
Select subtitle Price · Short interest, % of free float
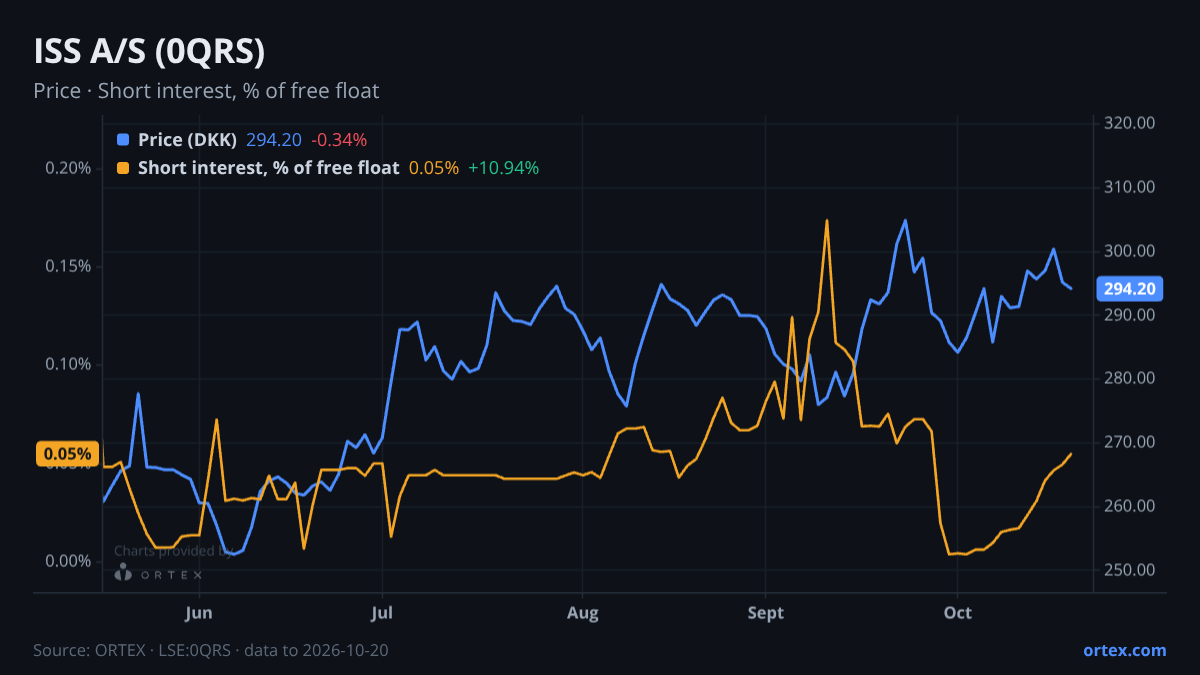pos(206,91)
